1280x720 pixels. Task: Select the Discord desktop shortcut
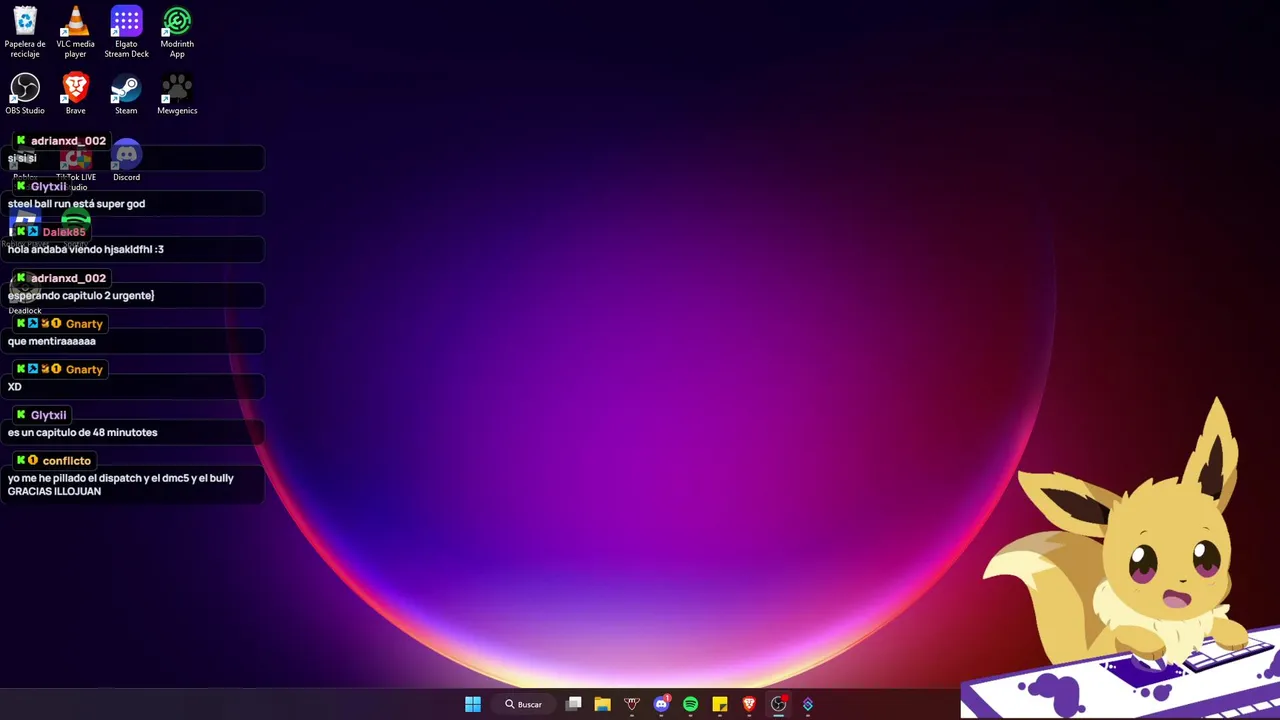pos(126,161)
